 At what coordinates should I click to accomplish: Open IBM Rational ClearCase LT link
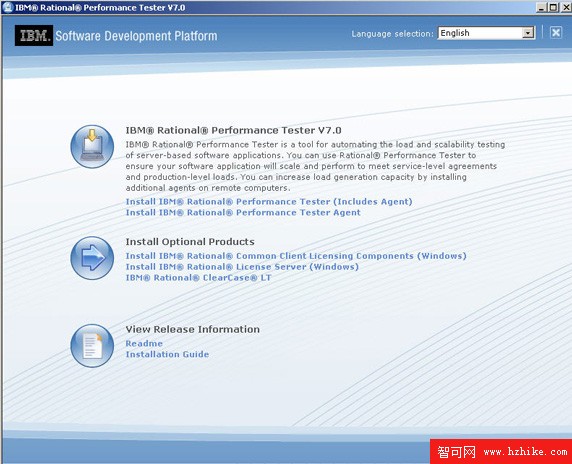coord(198,278)
